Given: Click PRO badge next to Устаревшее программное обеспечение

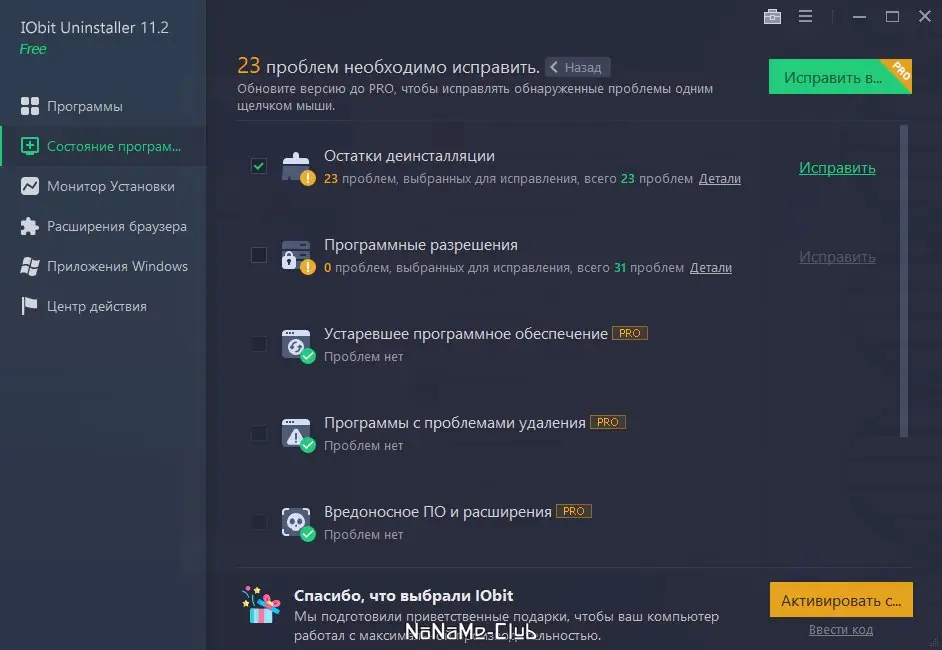Looking at the screenshot, I should (630, 333).
